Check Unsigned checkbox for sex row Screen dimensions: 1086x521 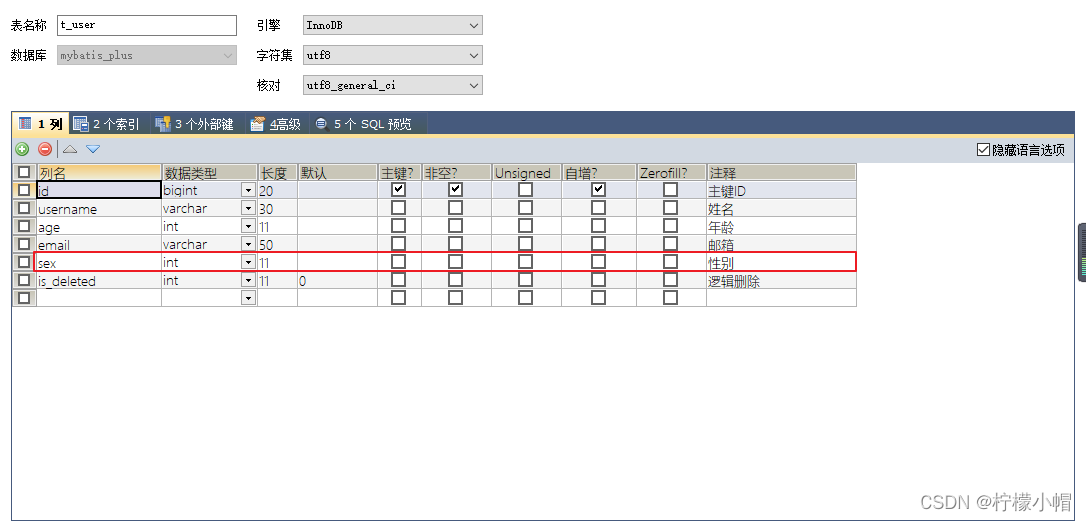[x=526, y=261]
